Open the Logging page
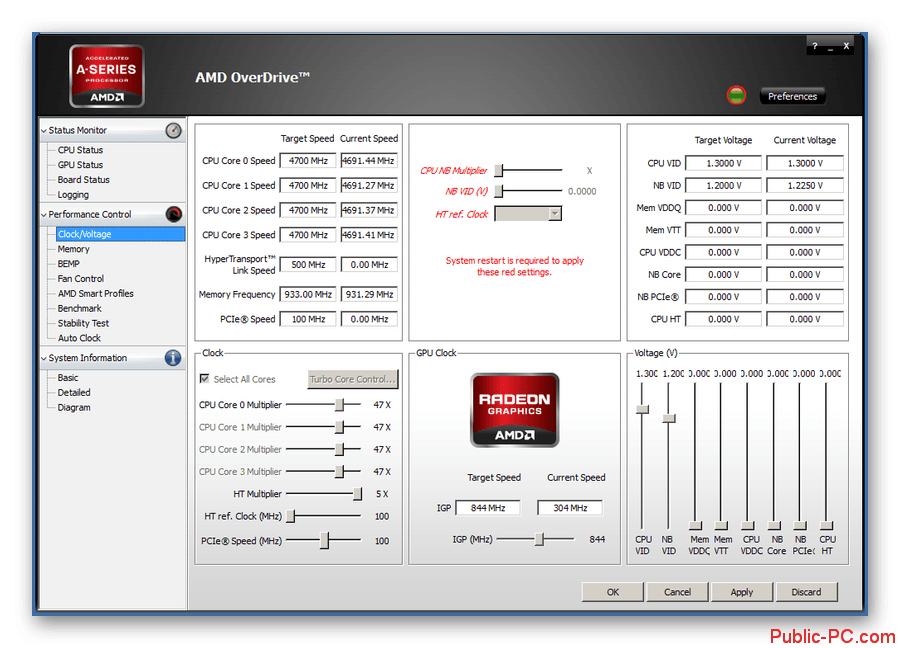The height and width of the screenshot is (648, 900). 73,195
